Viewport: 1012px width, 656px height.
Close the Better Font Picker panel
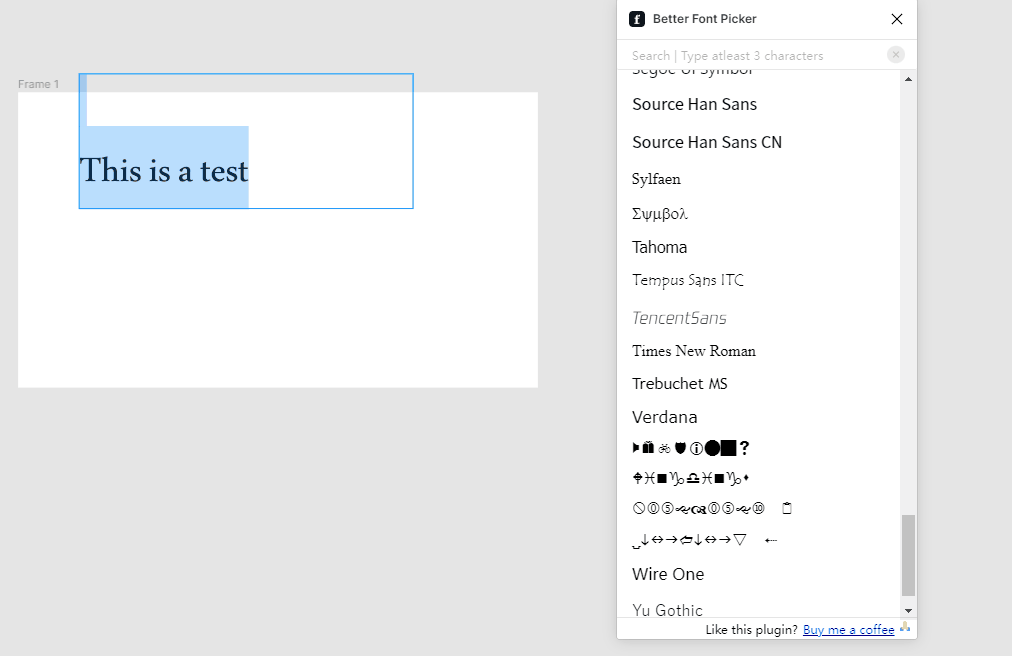click(897, 19)
